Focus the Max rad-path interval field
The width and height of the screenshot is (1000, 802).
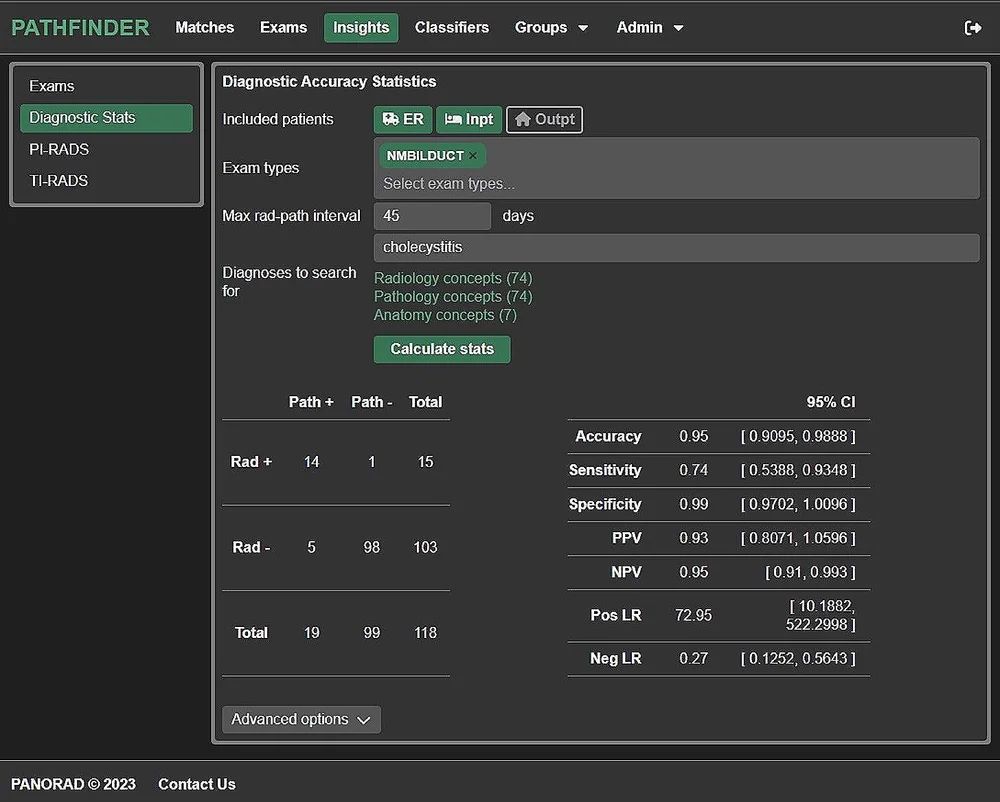click(432, 216)
